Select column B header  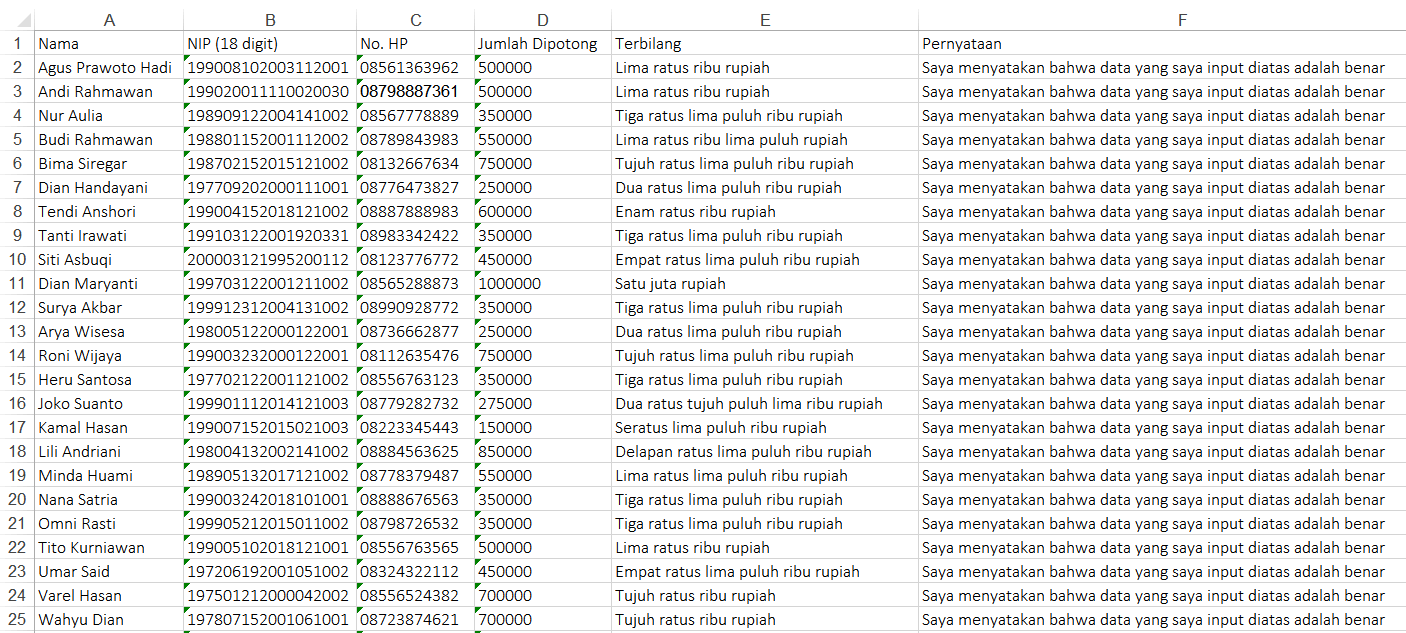[270, 20]
